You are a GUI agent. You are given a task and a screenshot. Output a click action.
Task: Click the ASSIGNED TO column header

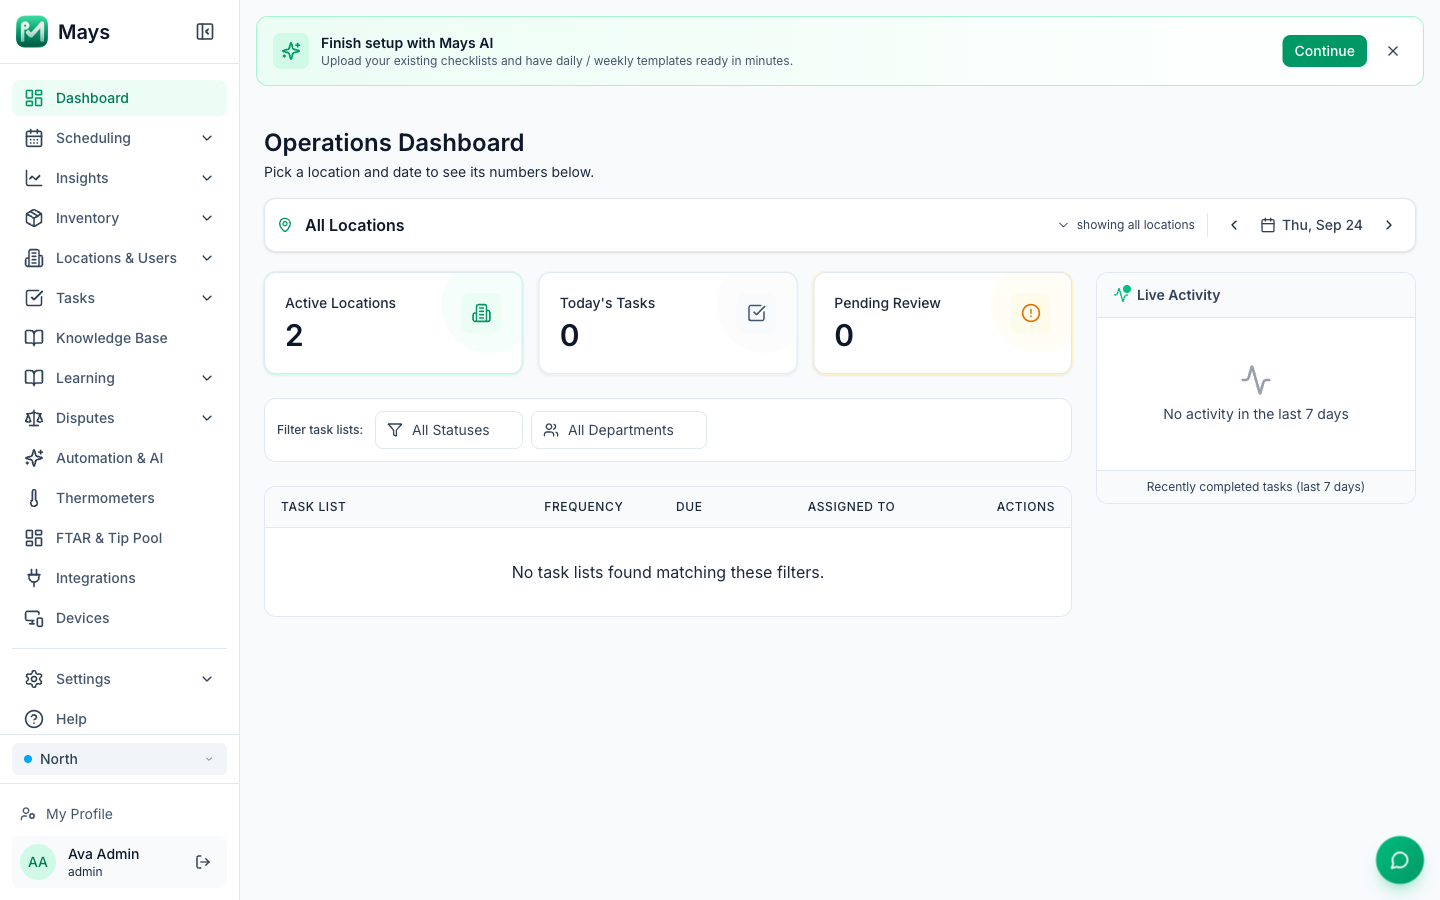[851, 507]
